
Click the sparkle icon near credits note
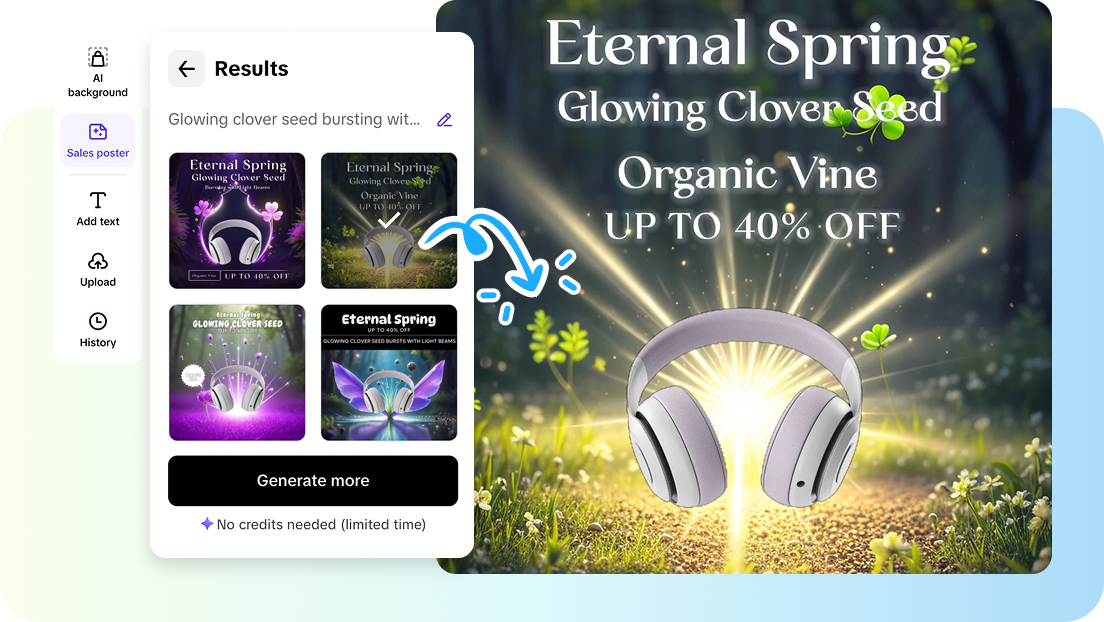207,523
